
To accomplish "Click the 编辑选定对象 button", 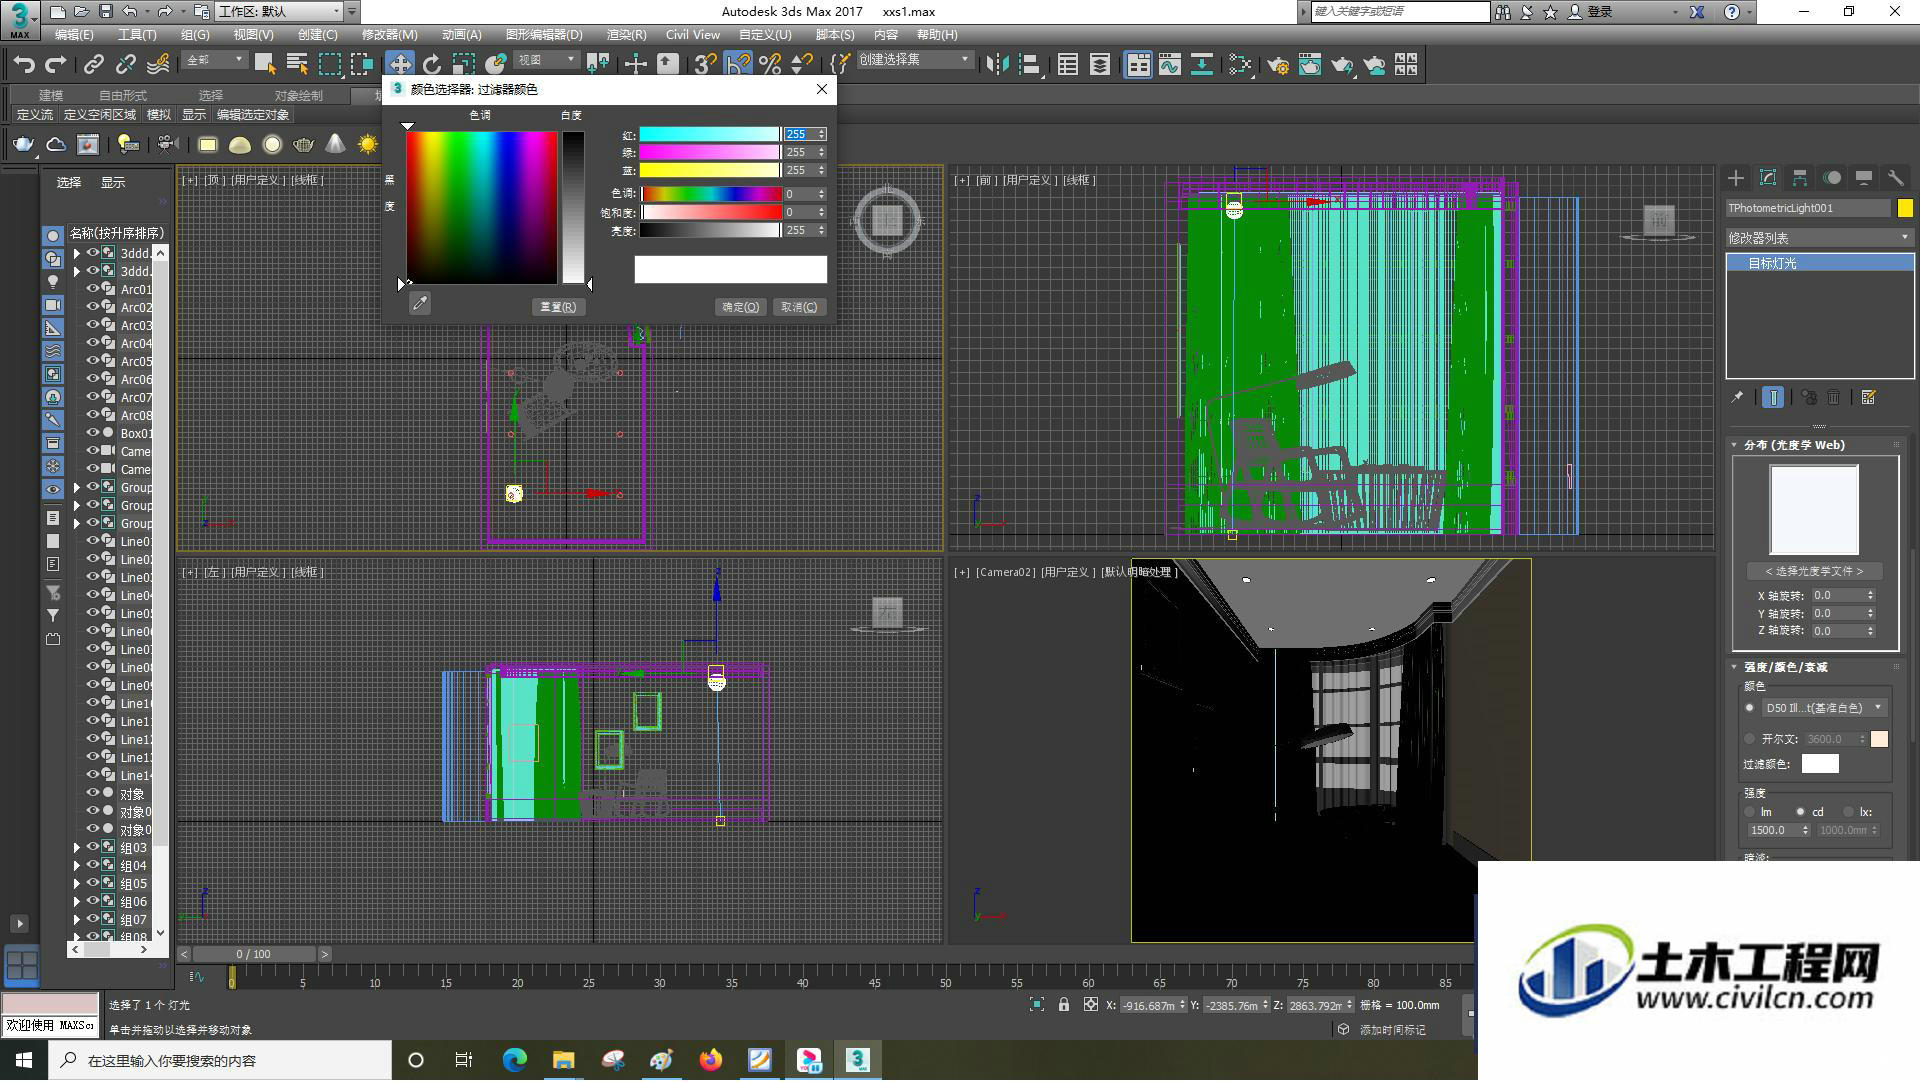I will [x=253, y=115].
